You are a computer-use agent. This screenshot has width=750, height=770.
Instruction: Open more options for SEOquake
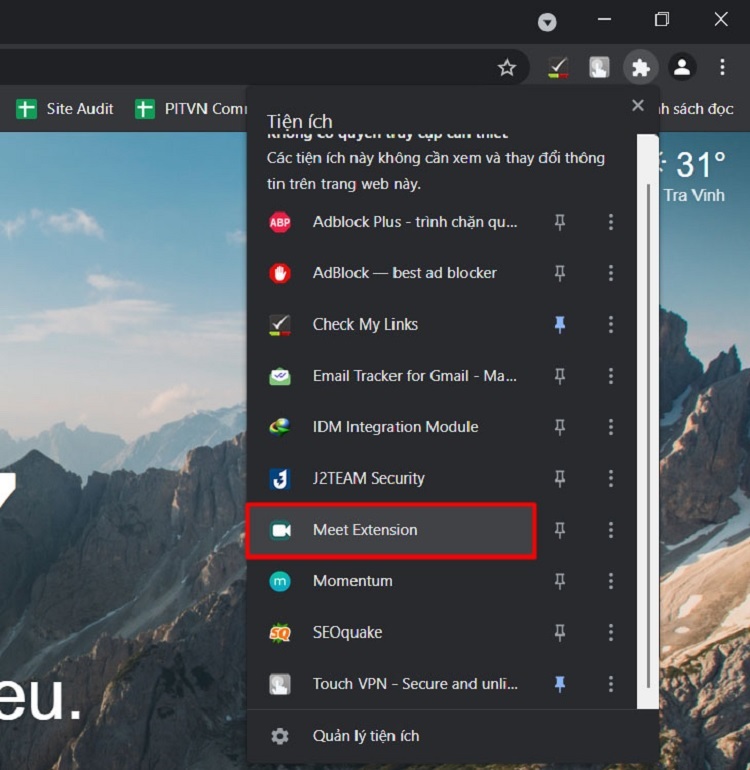tap(611, 633)
